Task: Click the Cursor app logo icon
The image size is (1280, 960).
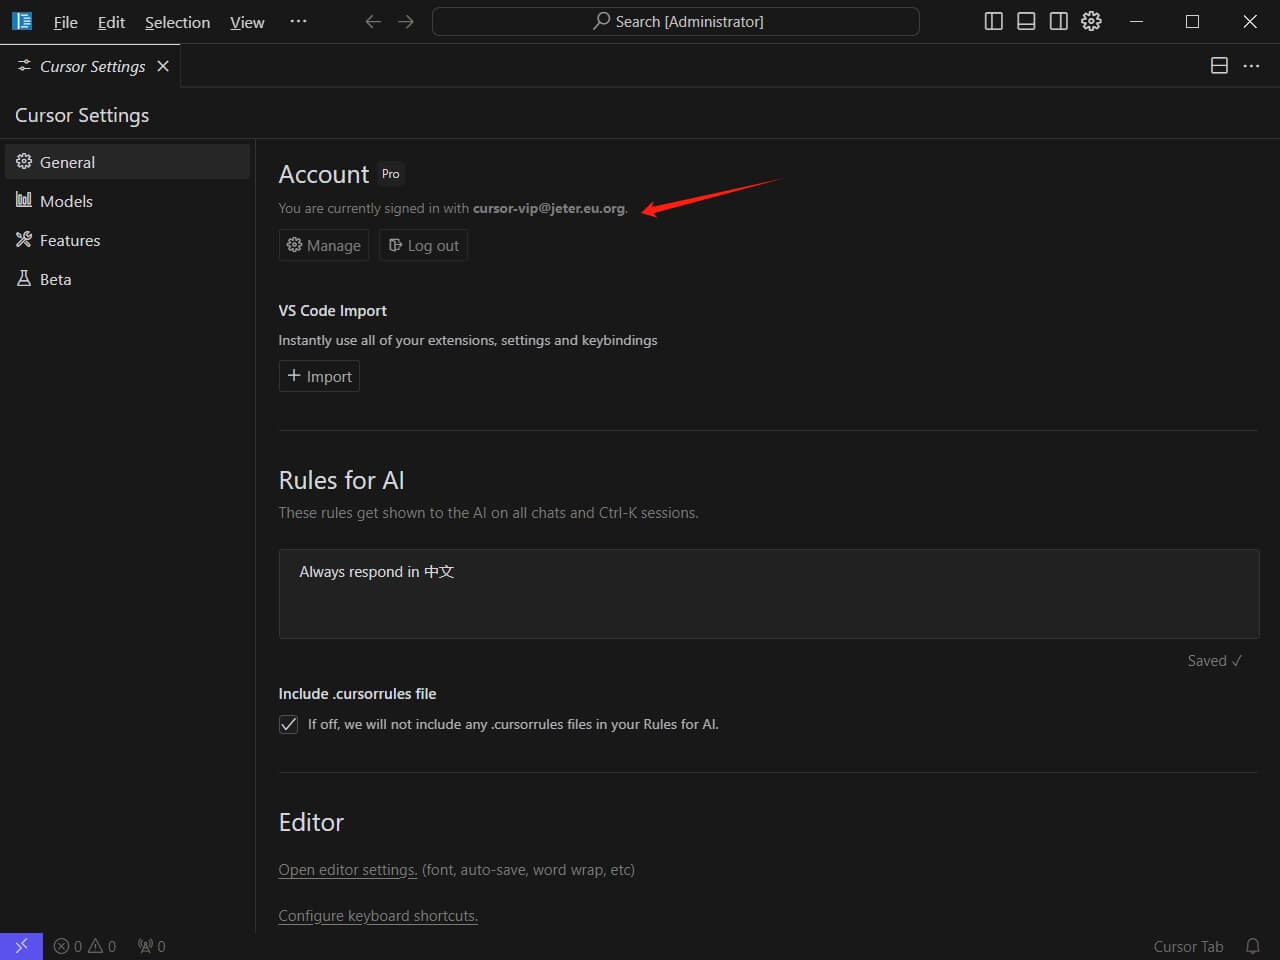Action: pos(22,21)
